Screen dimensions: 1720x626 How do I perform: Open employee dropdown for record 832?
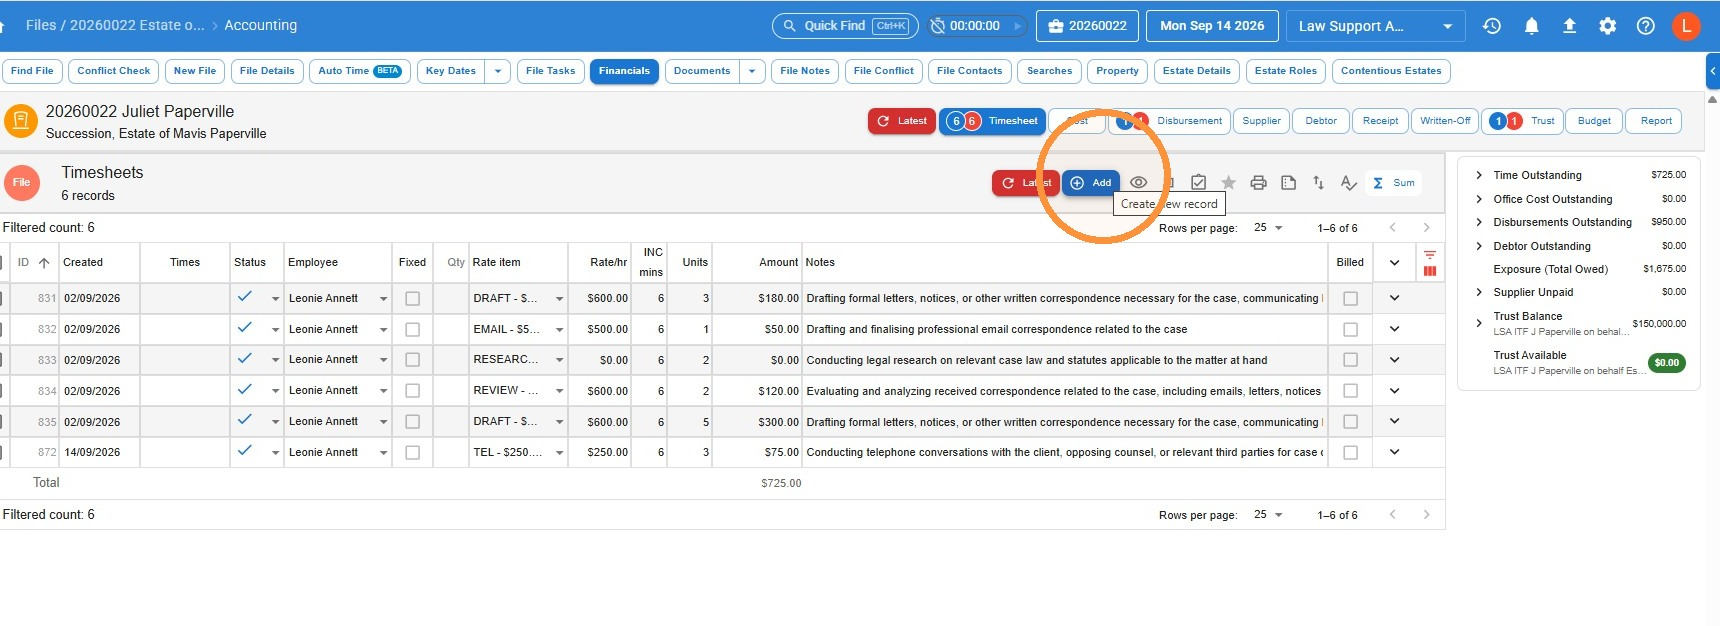coord(383,330)
